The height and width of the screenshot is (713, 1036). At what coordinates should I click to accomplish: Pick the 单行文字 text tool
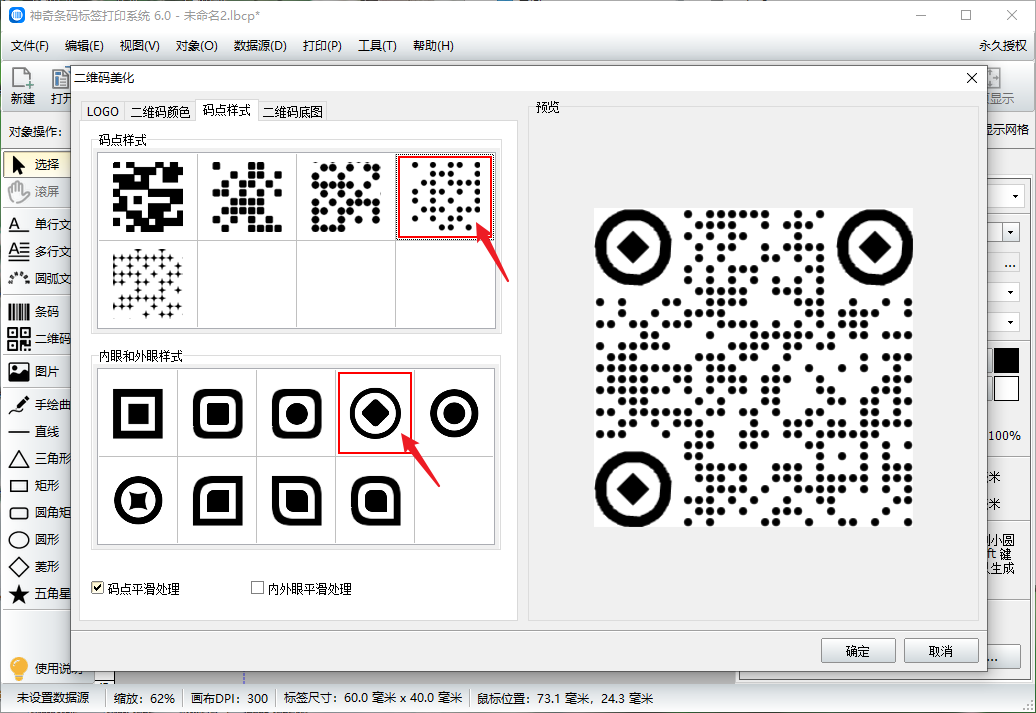point(38,225)
